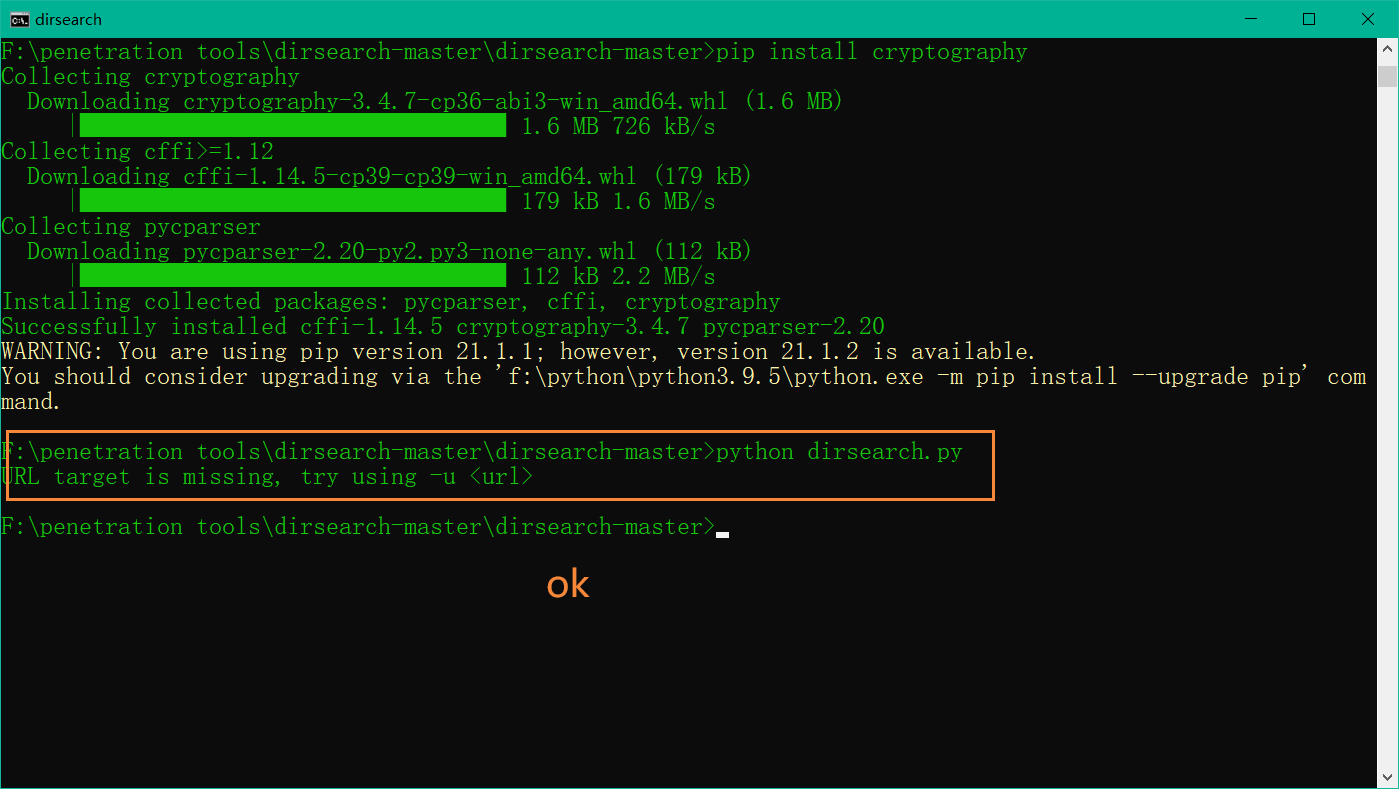Screen dimensions: 1399x789
Task: Click the "You should consider upgrading" line
Action: tap(684, 377)
